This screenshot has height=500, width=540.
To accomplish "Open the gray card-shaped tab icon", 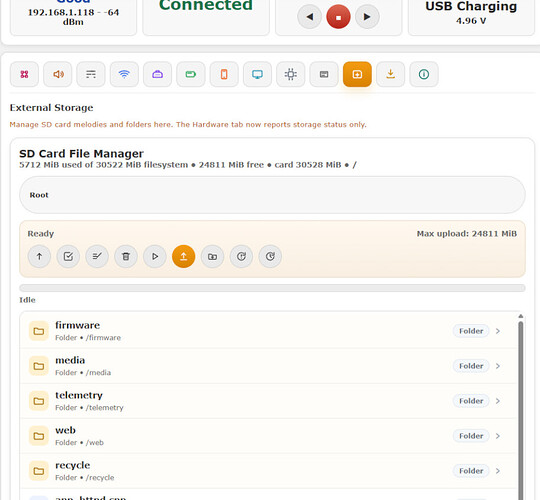I will [324, 74].
